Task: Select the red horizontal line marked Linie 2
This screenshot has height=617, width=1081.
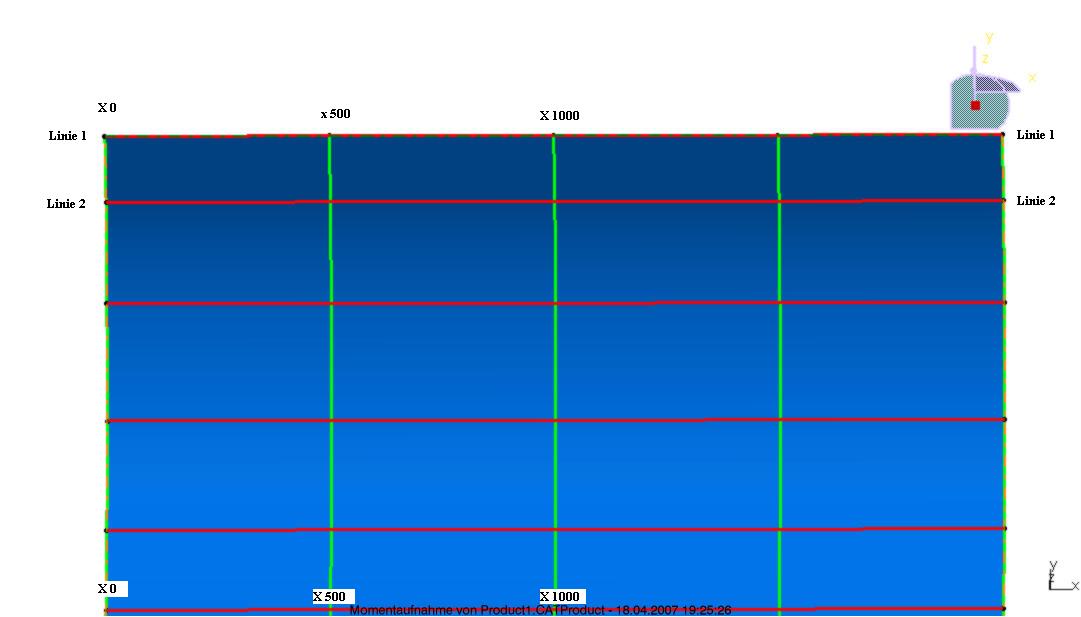Action: coord(554,201)
